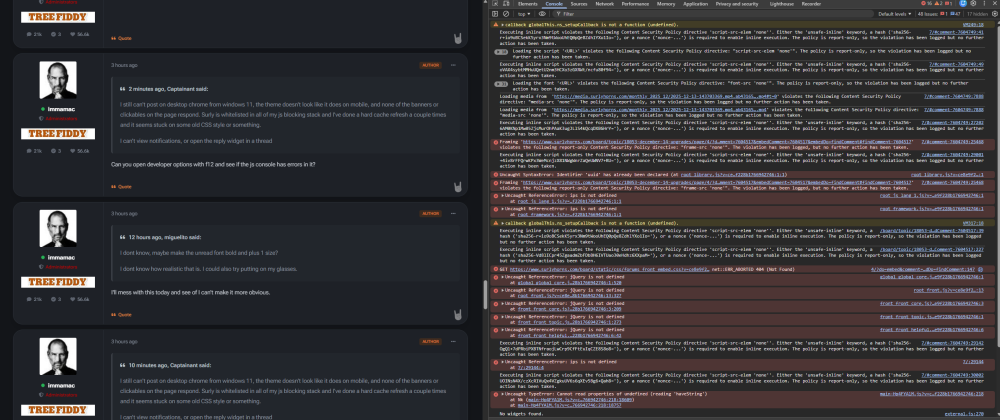
Task: Switch to the Network tab
Action: point(605,4)
